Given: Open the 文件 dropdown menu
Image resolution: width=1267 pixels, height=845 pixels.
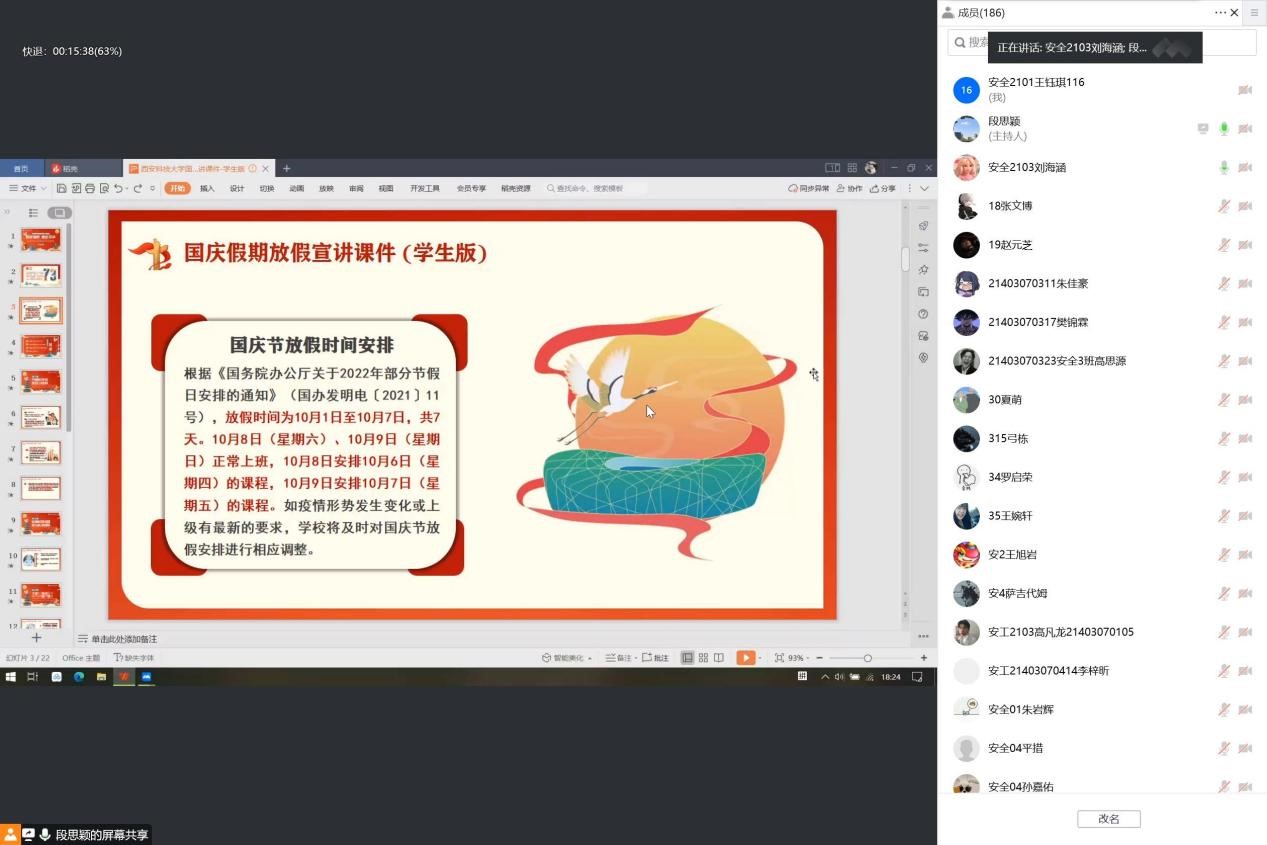Looking at the screenshot, I should click(28, 188).
